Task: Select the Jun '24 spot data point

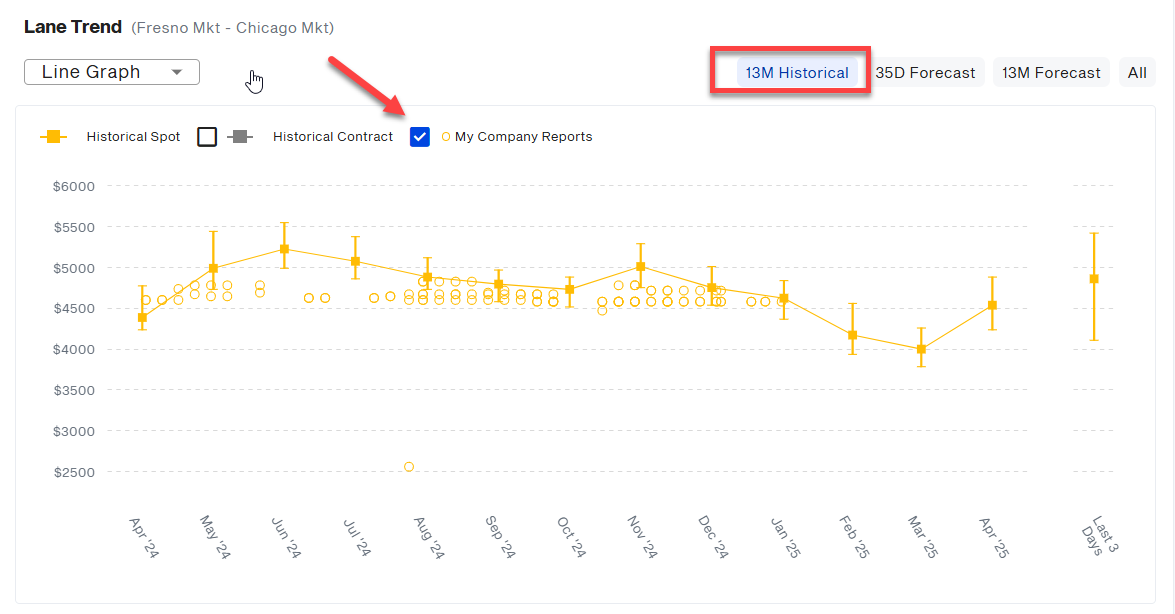Action: click(284, 249)
